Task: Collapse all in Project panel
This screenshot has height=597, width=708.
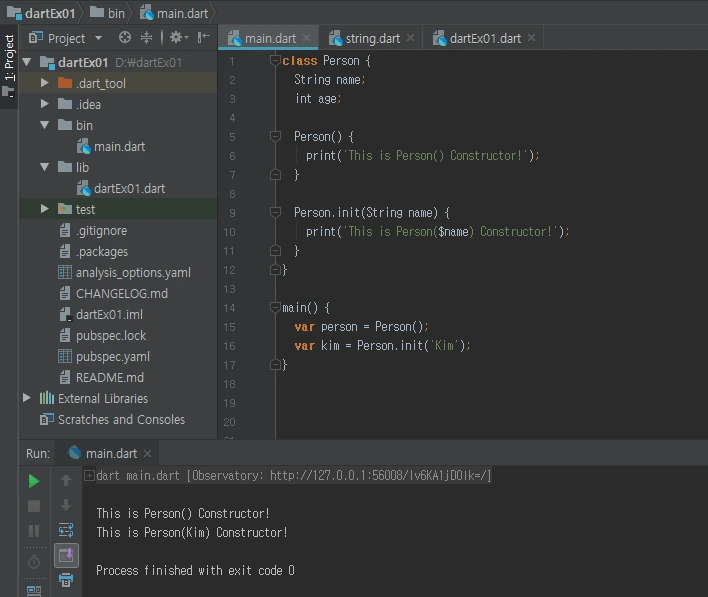Action: pyautogui.click(x=146, y=37)
